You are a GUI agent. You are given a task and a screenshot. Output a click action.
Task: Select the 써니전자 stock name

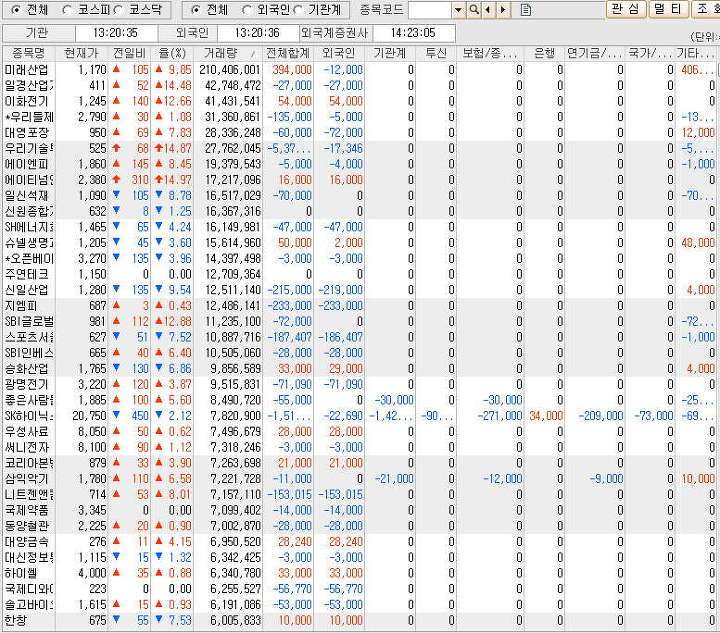tap(27, 447)
